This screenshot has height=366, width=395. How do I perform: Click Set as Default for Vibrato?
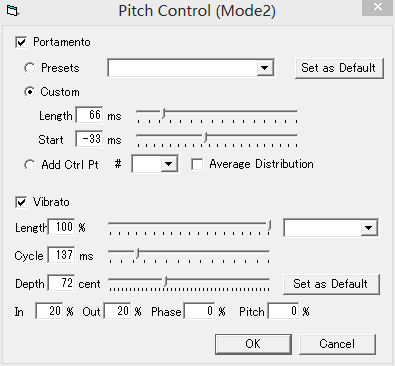[x=331, y=284]
